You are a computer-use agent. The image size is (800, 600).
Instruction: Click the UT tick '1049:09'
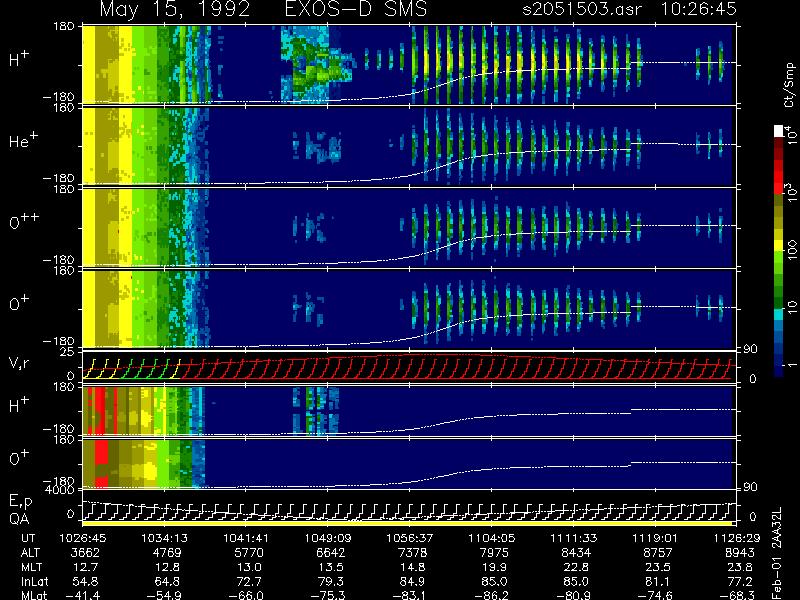coord(328,538)
